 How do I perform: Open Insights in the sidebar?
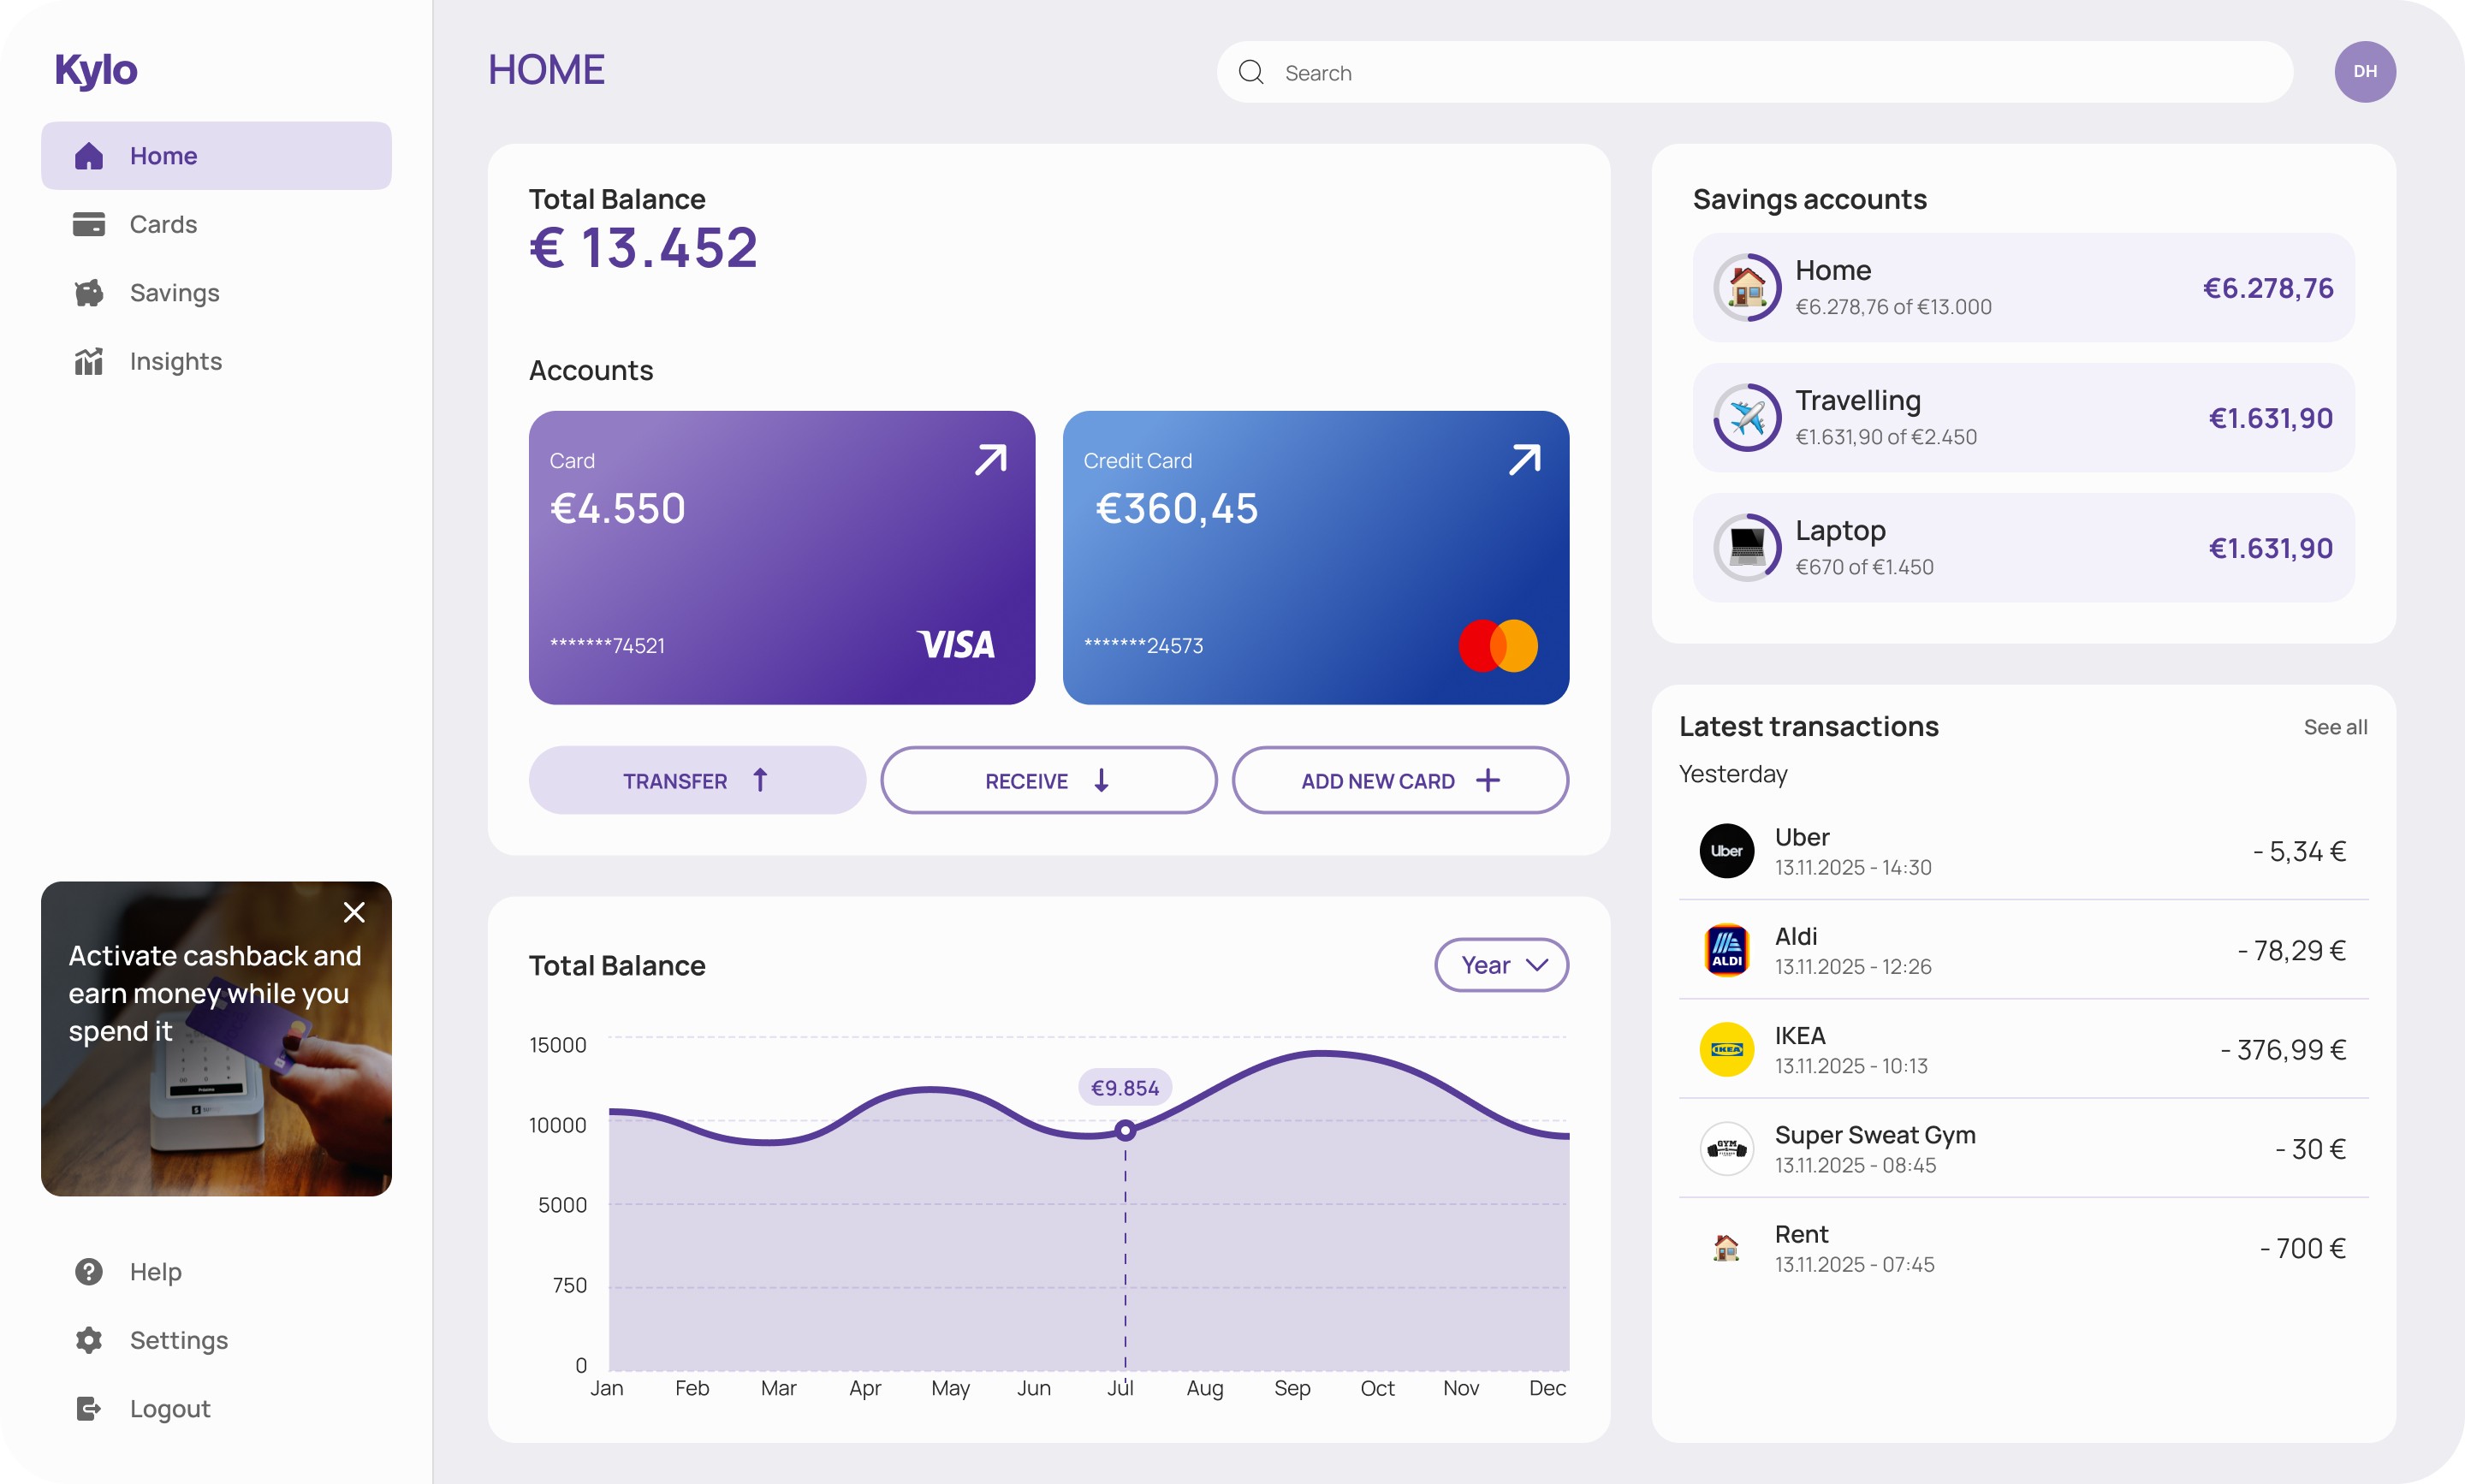175,361
